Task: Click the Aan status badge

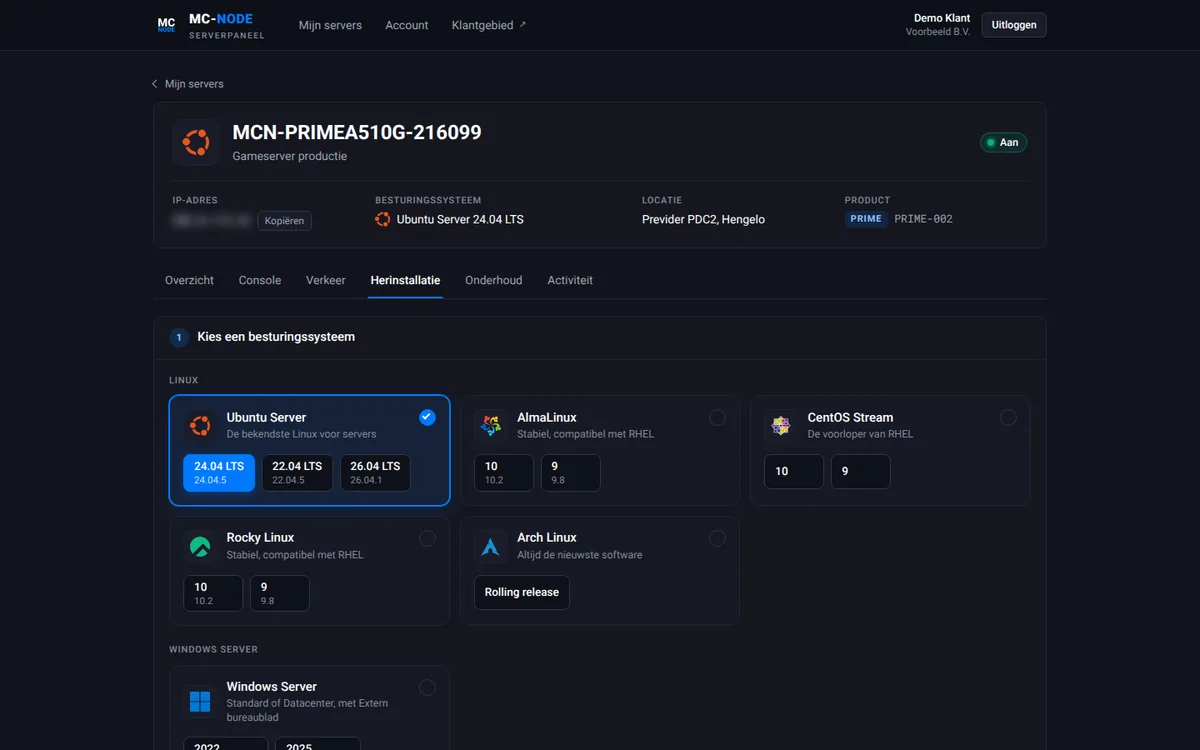Action: (x=1004, y=142)
